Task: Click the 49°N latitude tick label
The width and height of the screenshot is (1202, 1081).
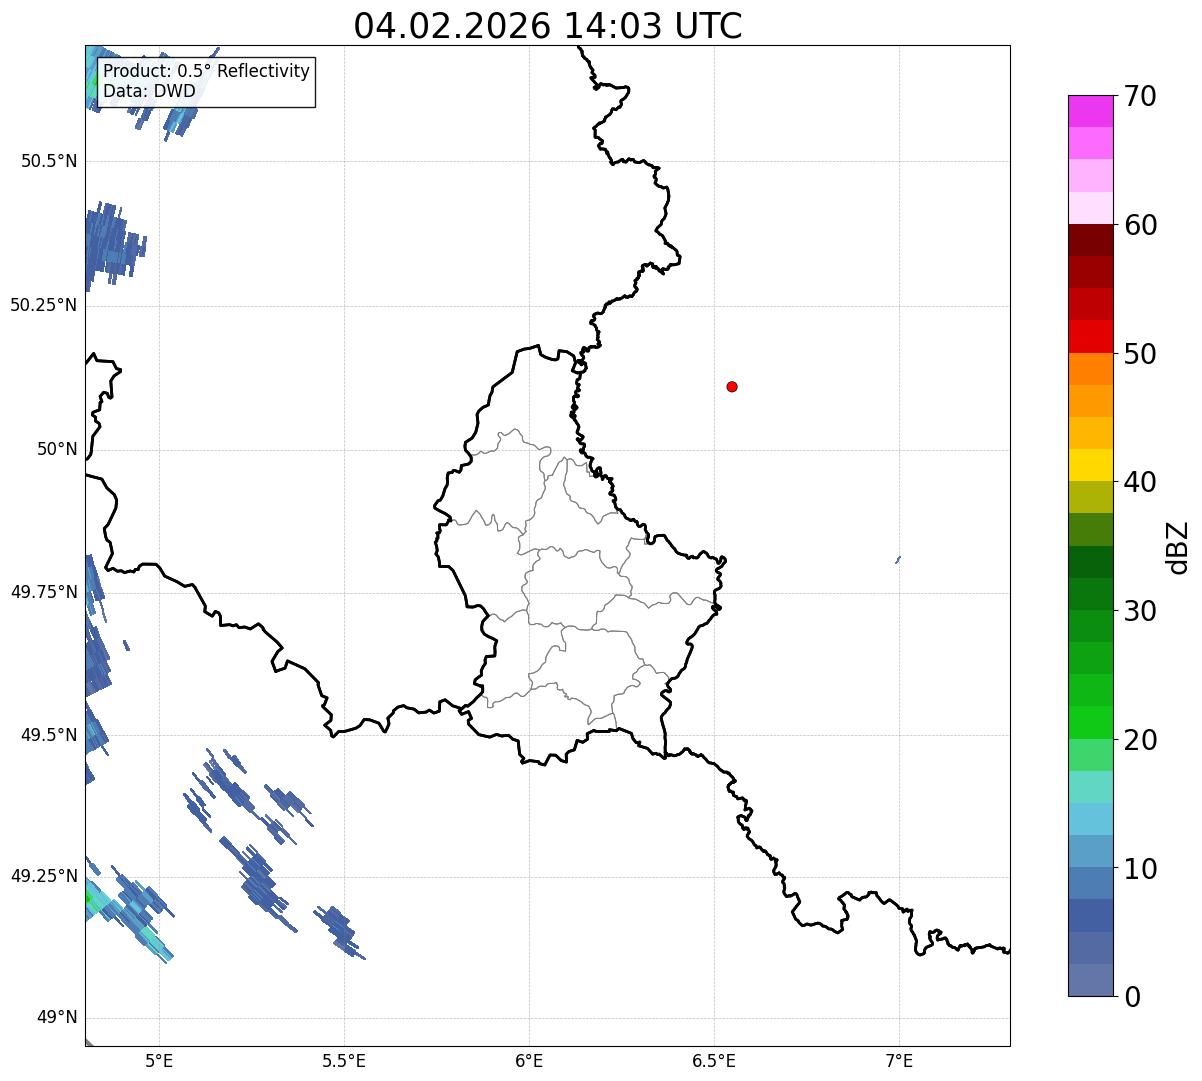Action: tap(58, 1018)
